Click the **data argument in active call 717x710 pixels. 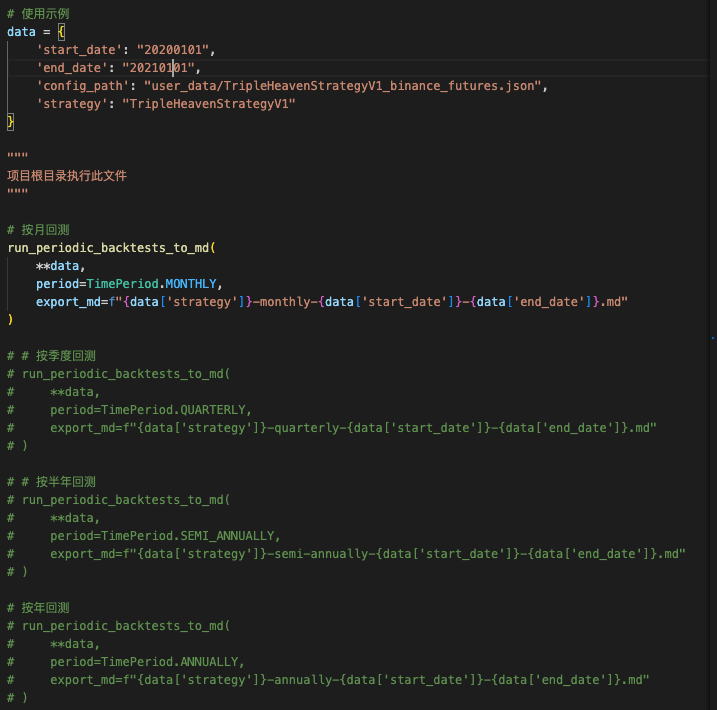coord(60,266)
